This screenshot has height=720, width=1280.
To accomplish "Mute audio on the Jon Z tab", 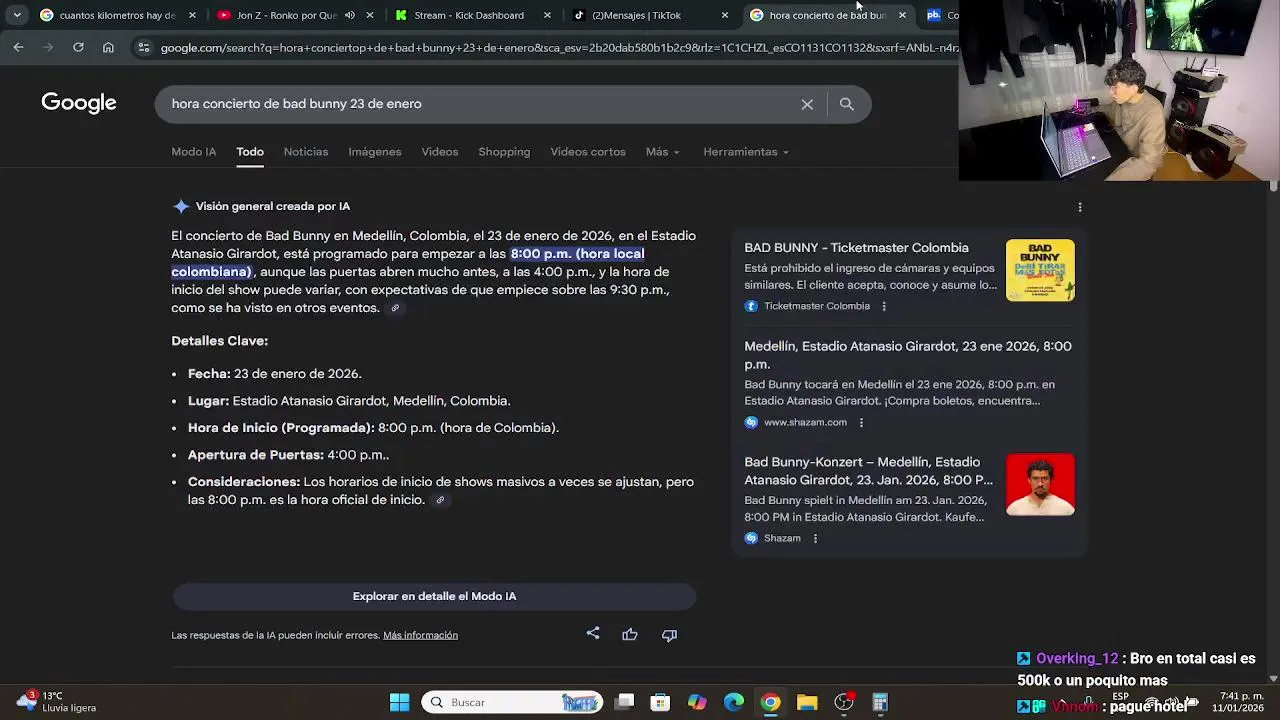I will [x=350, y=15].
